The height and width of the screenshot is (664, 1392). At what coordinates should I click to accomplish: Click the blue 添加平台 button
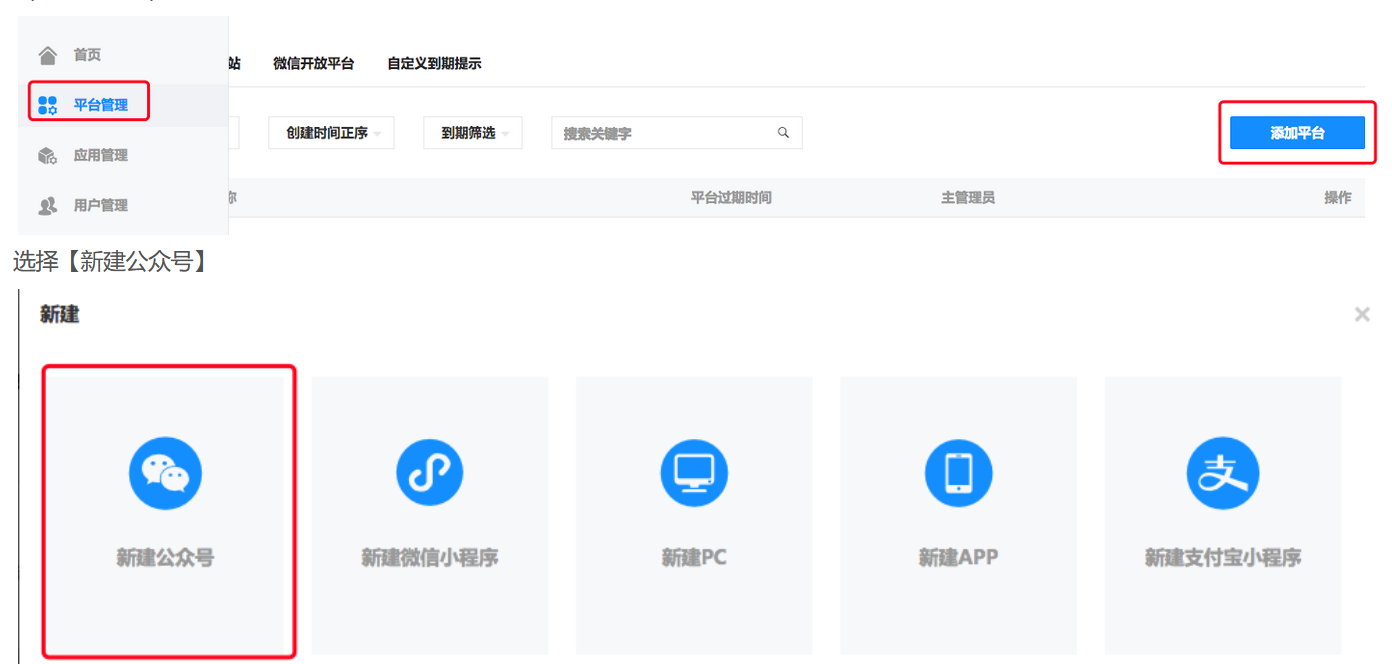1297,133
